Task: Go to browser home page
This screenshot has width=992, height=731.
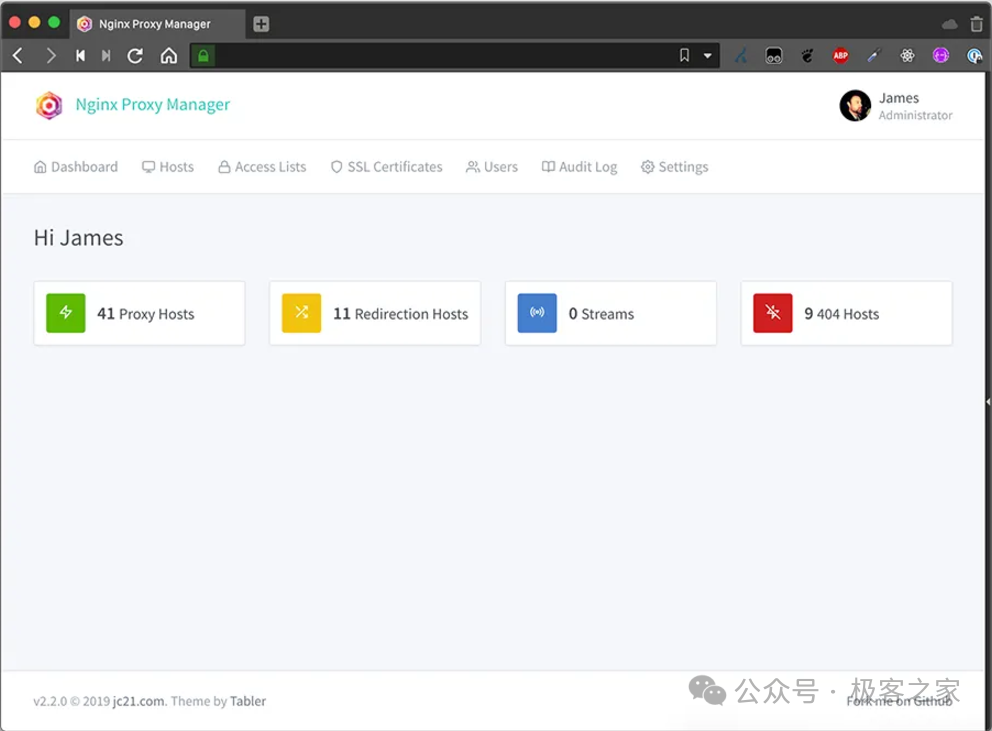Action: [169, 56]
